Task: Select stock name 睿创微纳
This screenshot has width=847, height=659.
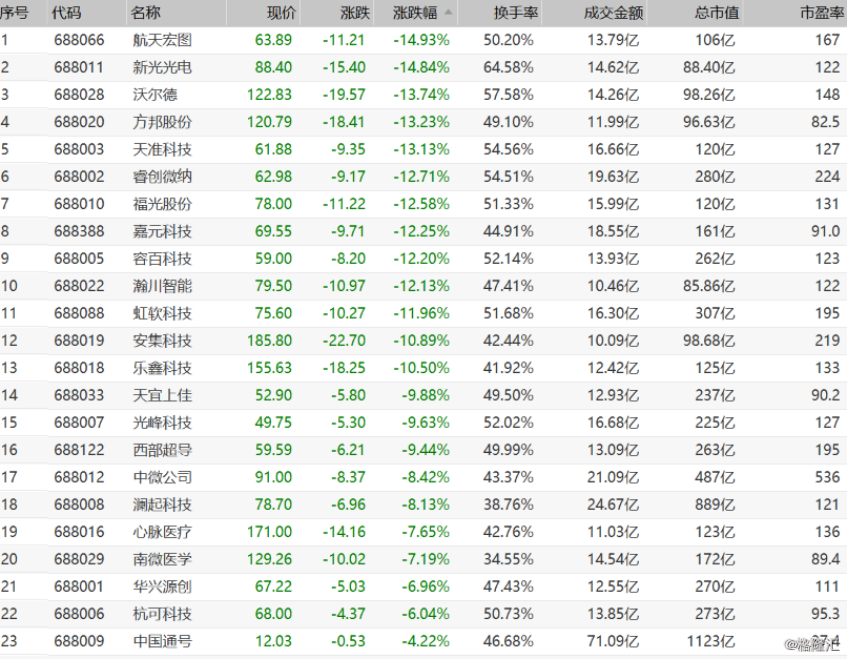Action: 162,177
